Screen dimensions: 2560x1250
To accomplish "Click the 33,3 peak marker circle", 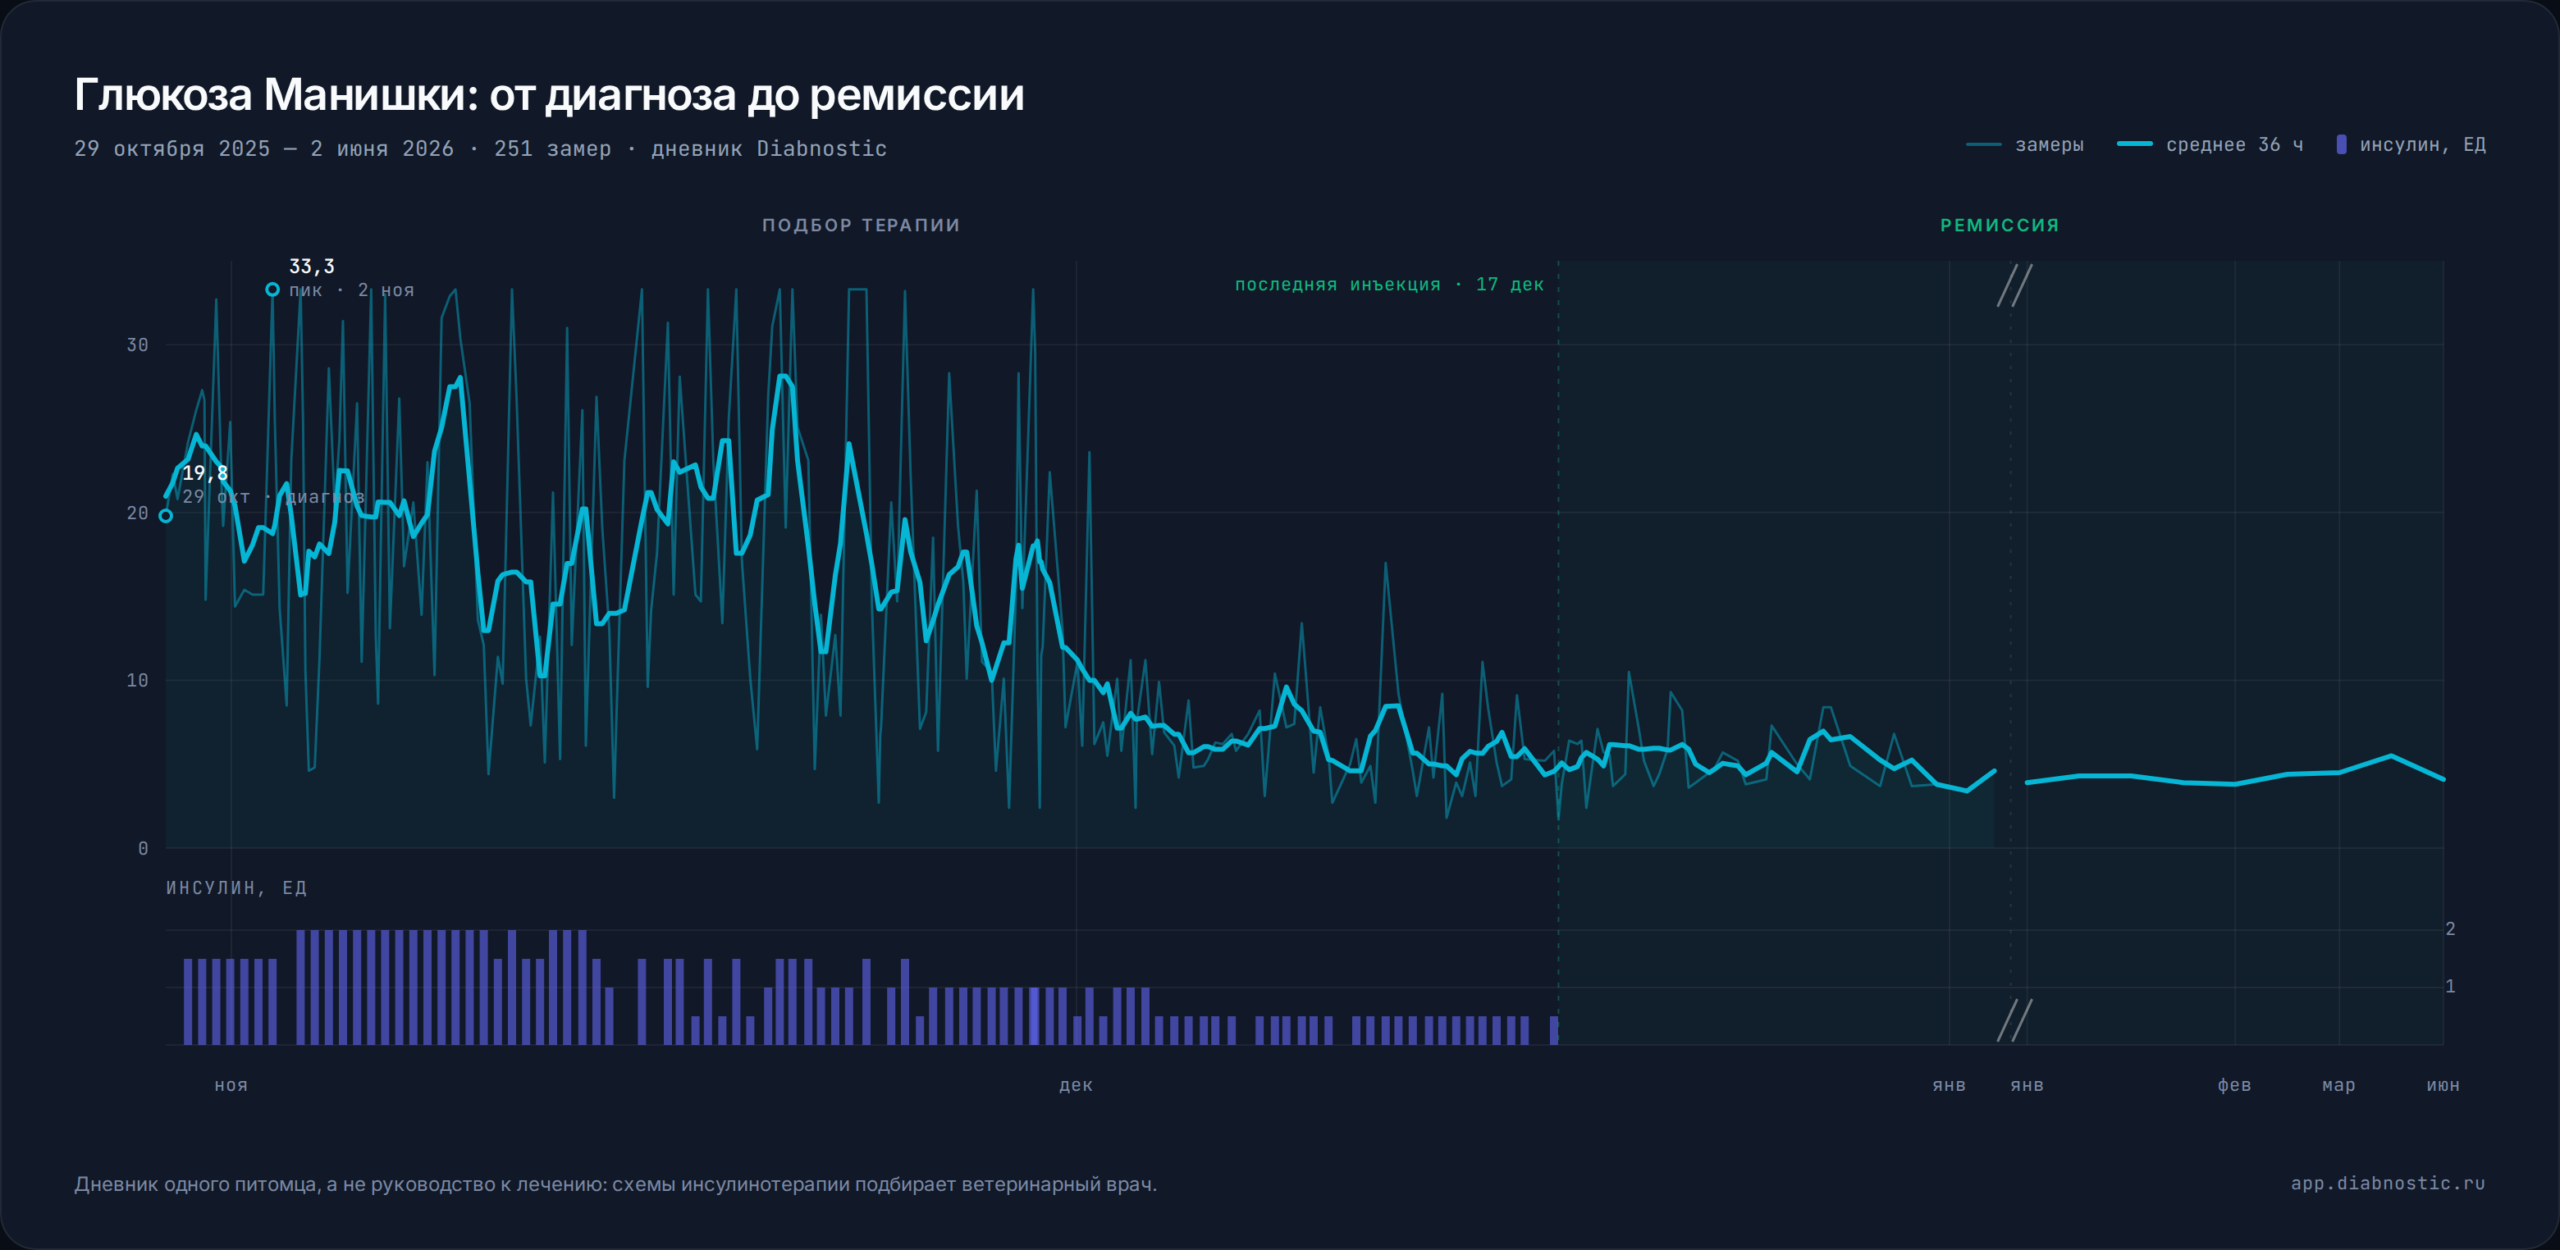I will pyautogui.click(x=272, y=290).
